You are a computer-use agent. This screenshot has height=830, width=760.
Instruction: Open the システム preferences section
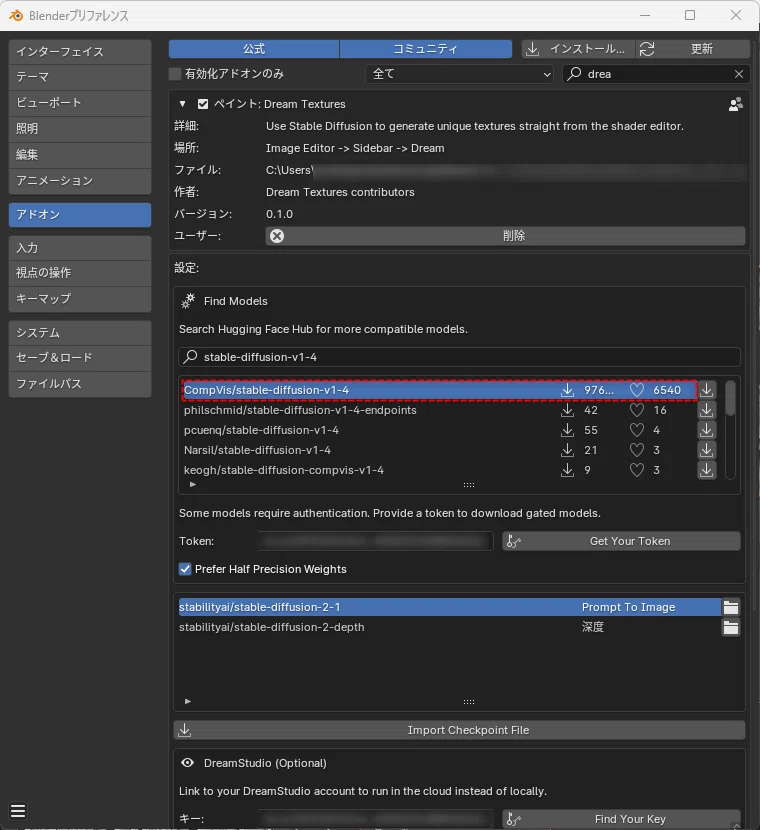point(80,333)
